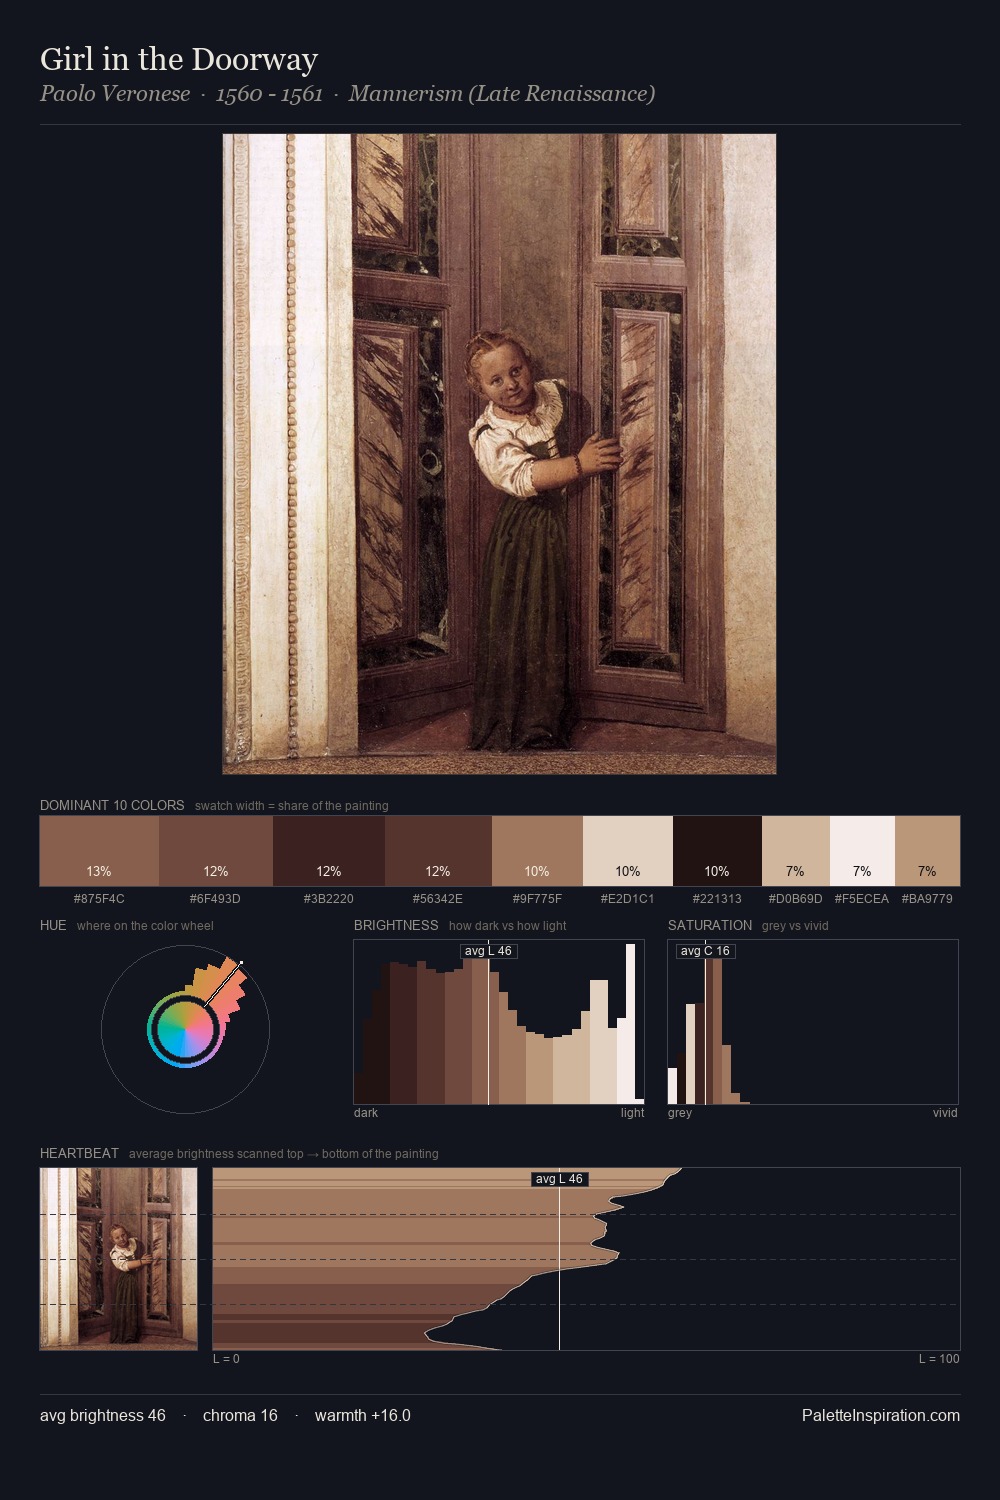The height and width of the screenshot is (1500, 1000).
Task: Open the PaletteInspiration.com link
Action: 881,1415
